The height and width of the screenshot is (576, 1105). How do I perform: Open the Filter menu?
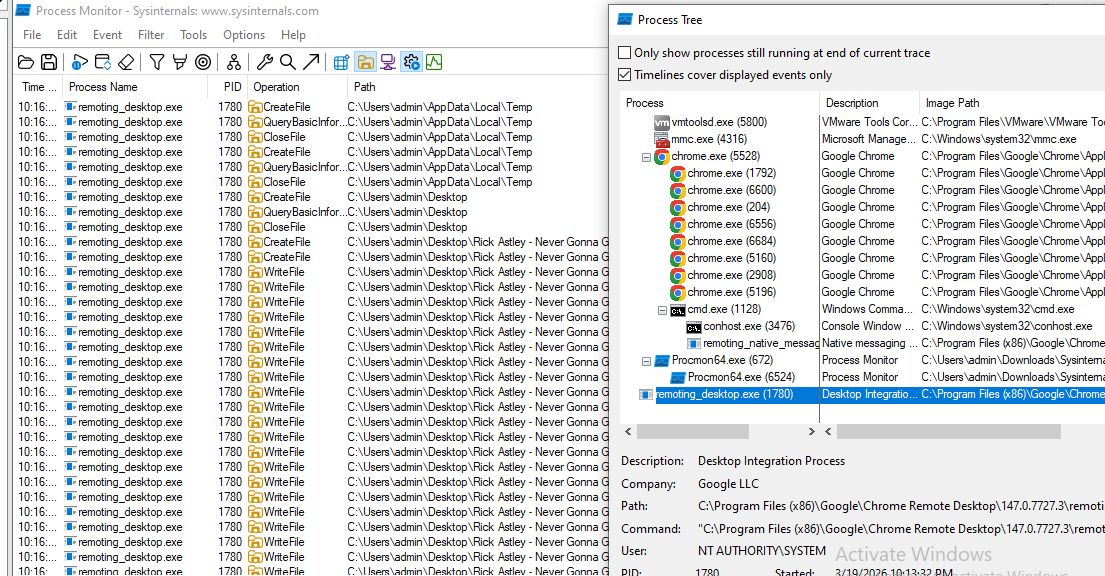tap(151, 35)
